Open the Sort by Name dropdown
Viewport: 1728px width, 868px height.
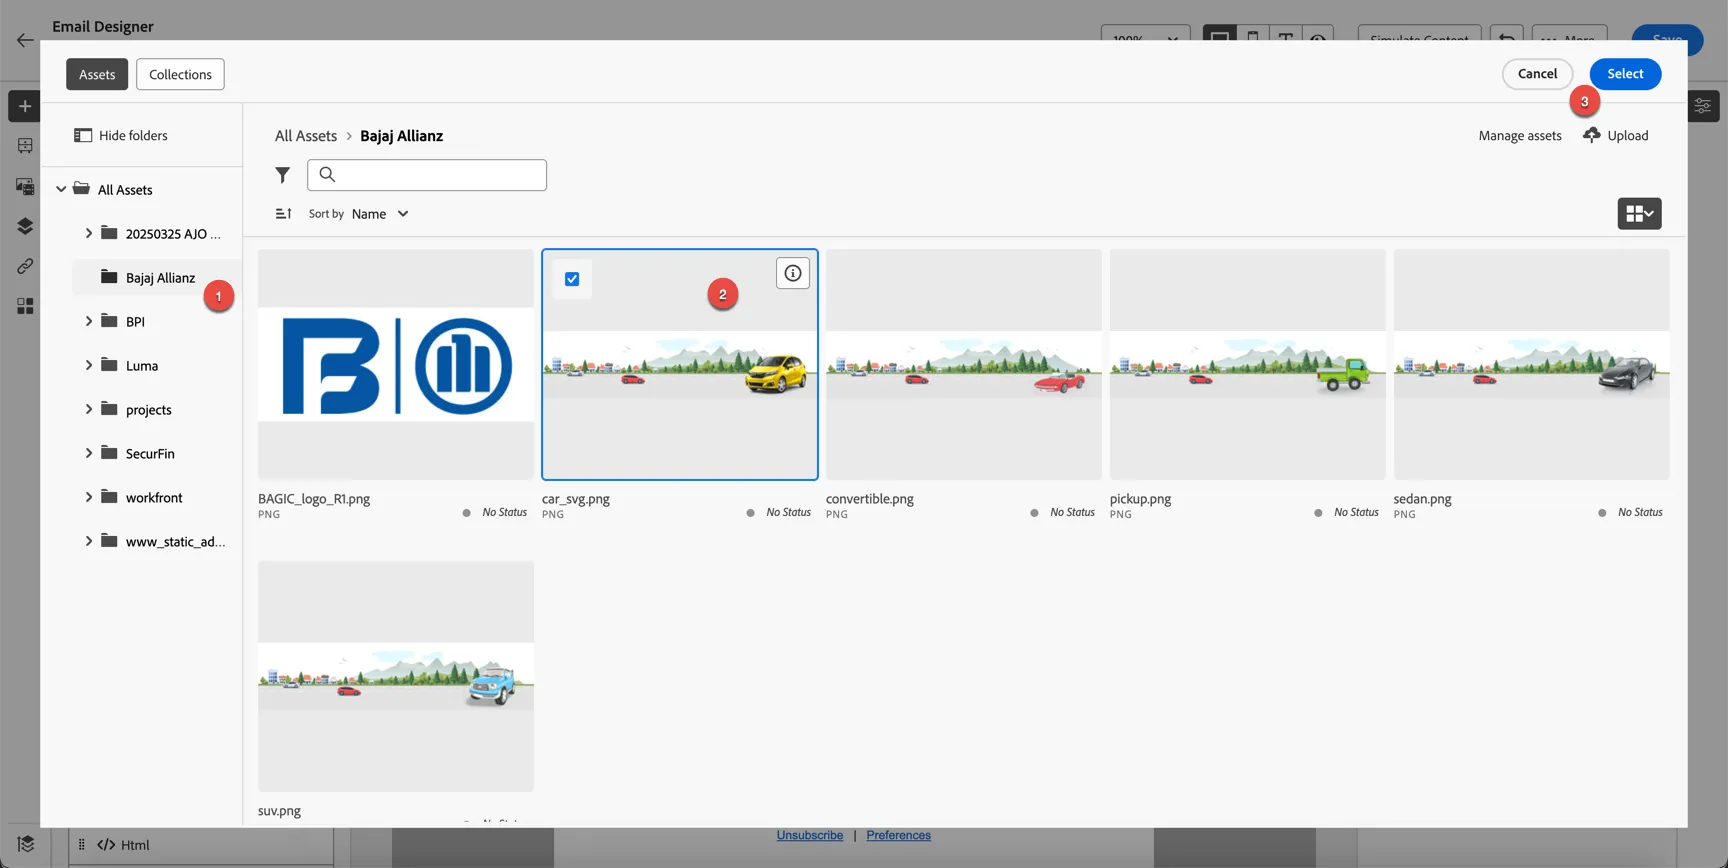click(380, 214)
